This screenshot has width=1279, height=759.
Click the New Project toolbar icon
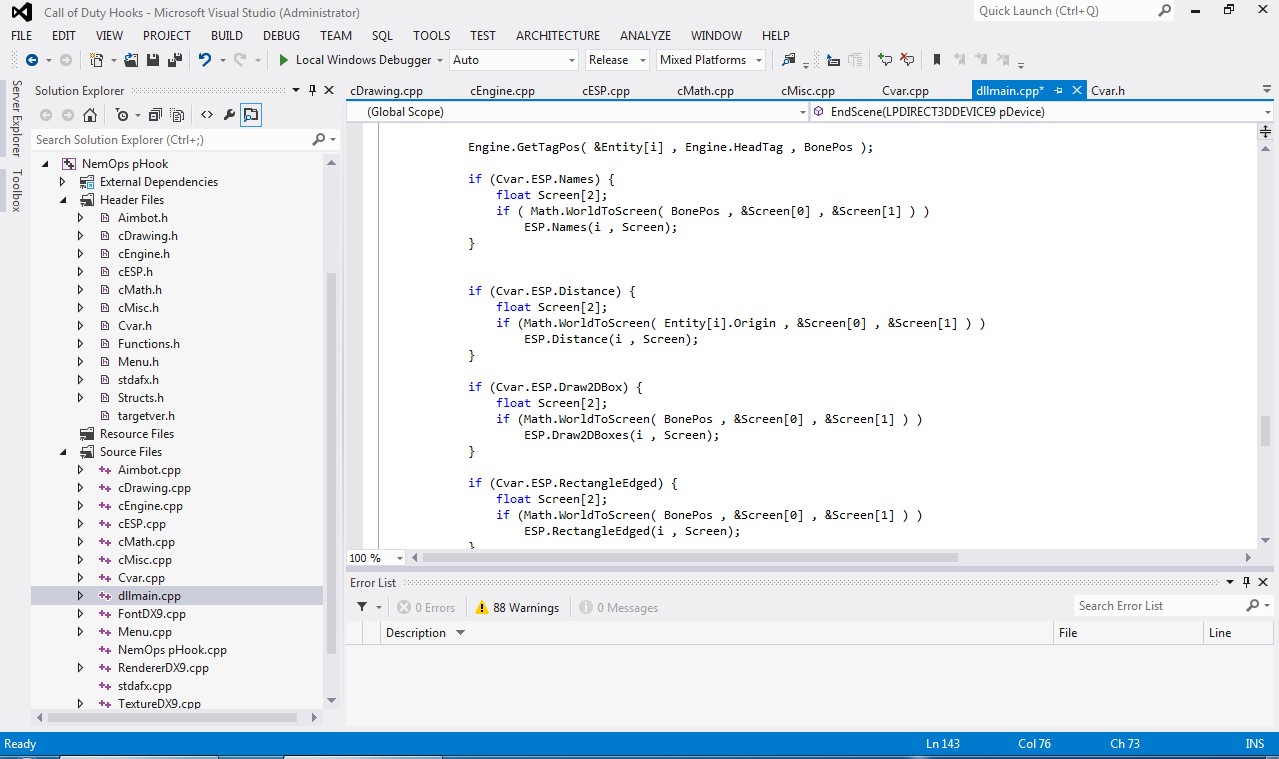97,60
